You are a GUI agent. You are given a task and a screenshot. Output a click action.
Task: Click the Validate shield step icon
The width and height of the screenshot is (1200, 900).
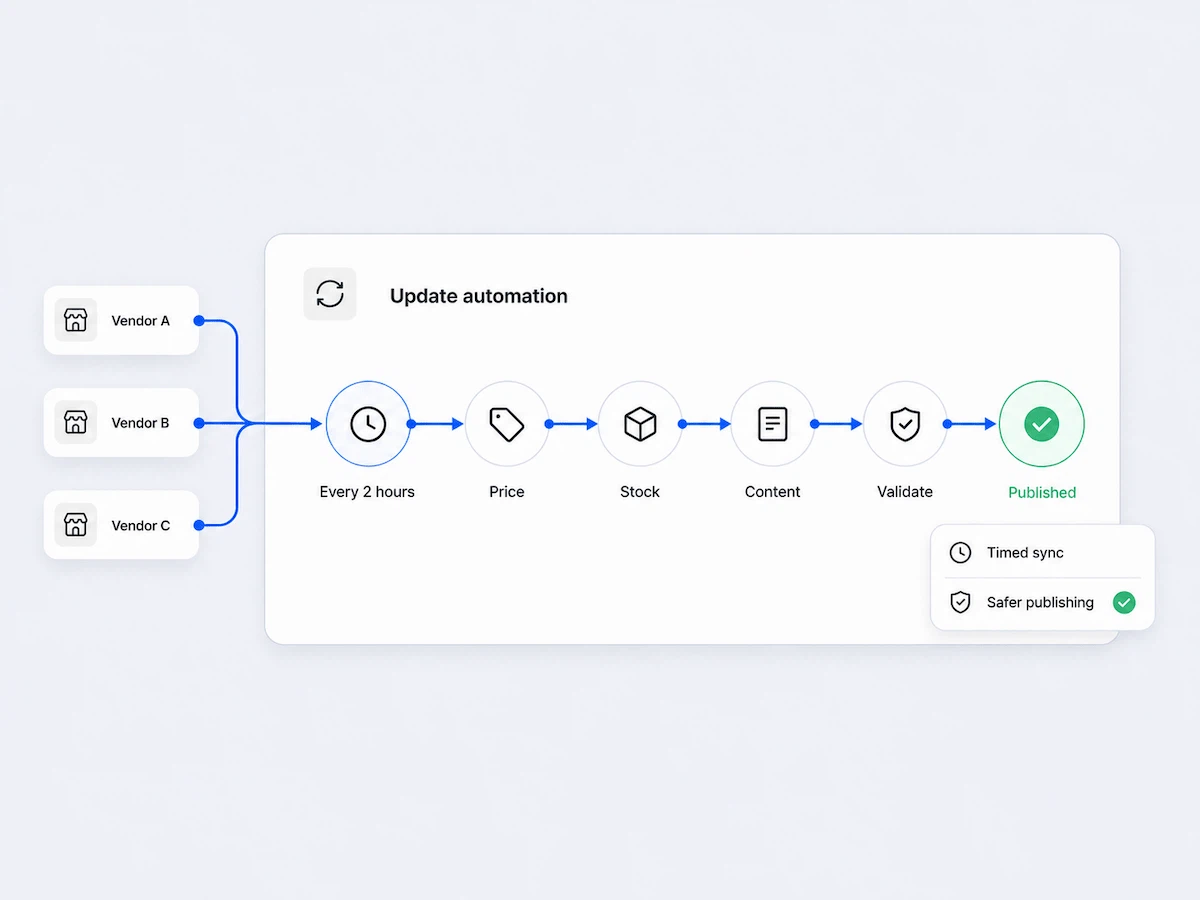pos(905,424)
